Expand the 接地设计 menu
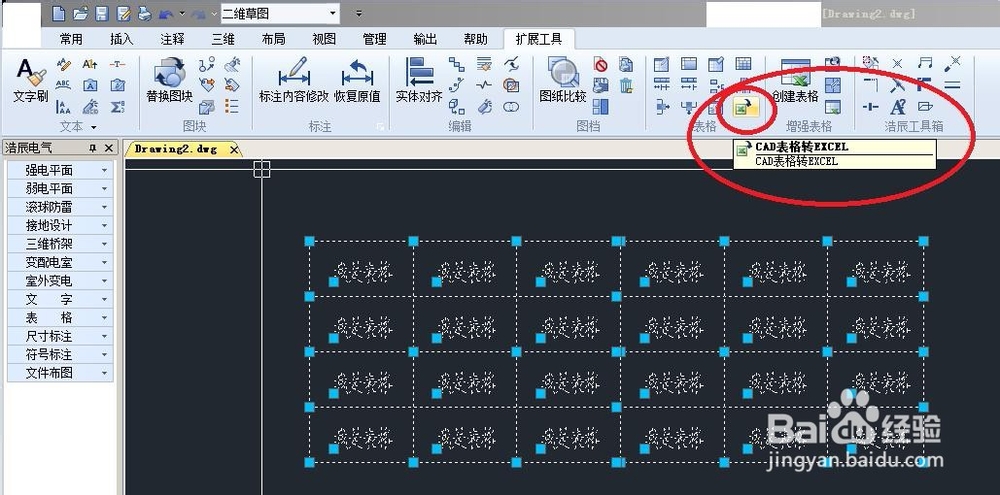The image size is (1000, 495). point(60,226)
